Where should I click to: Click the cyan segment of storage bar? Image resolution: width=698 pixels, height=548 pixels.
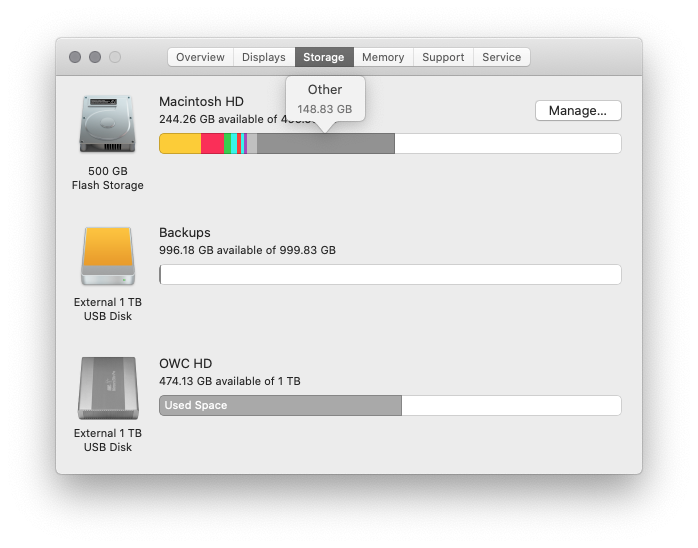234,144
